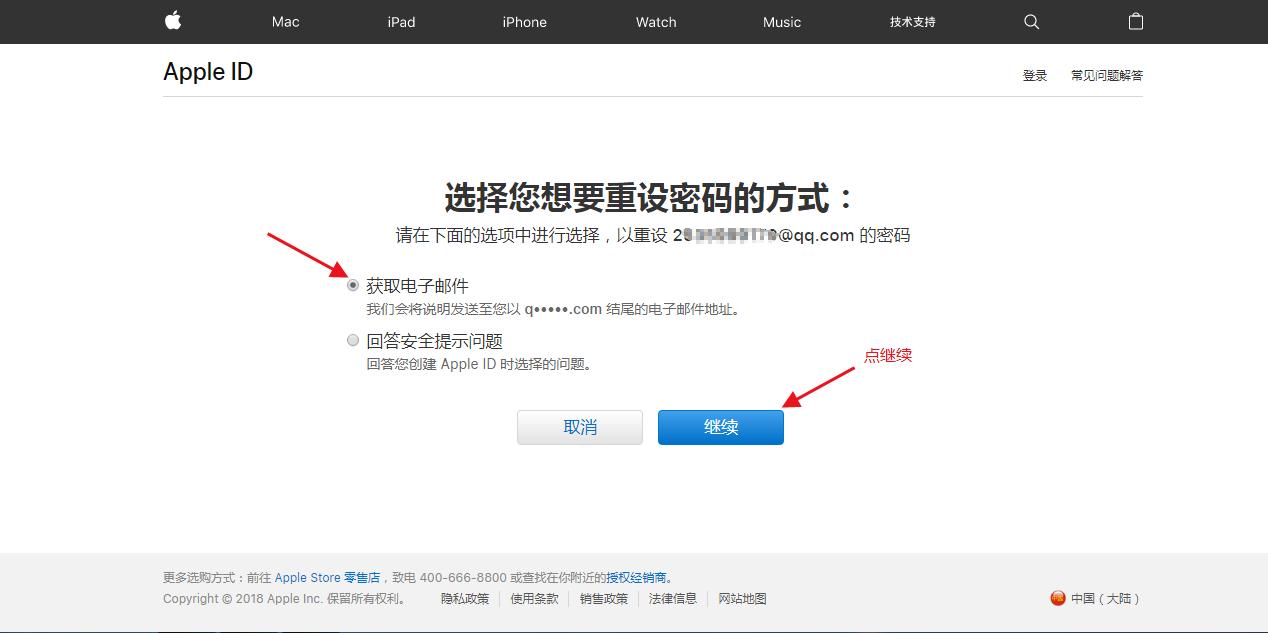Click the 选择您想要重设密码的方式 heading
1268x633 pixels.
pos(650,198)
